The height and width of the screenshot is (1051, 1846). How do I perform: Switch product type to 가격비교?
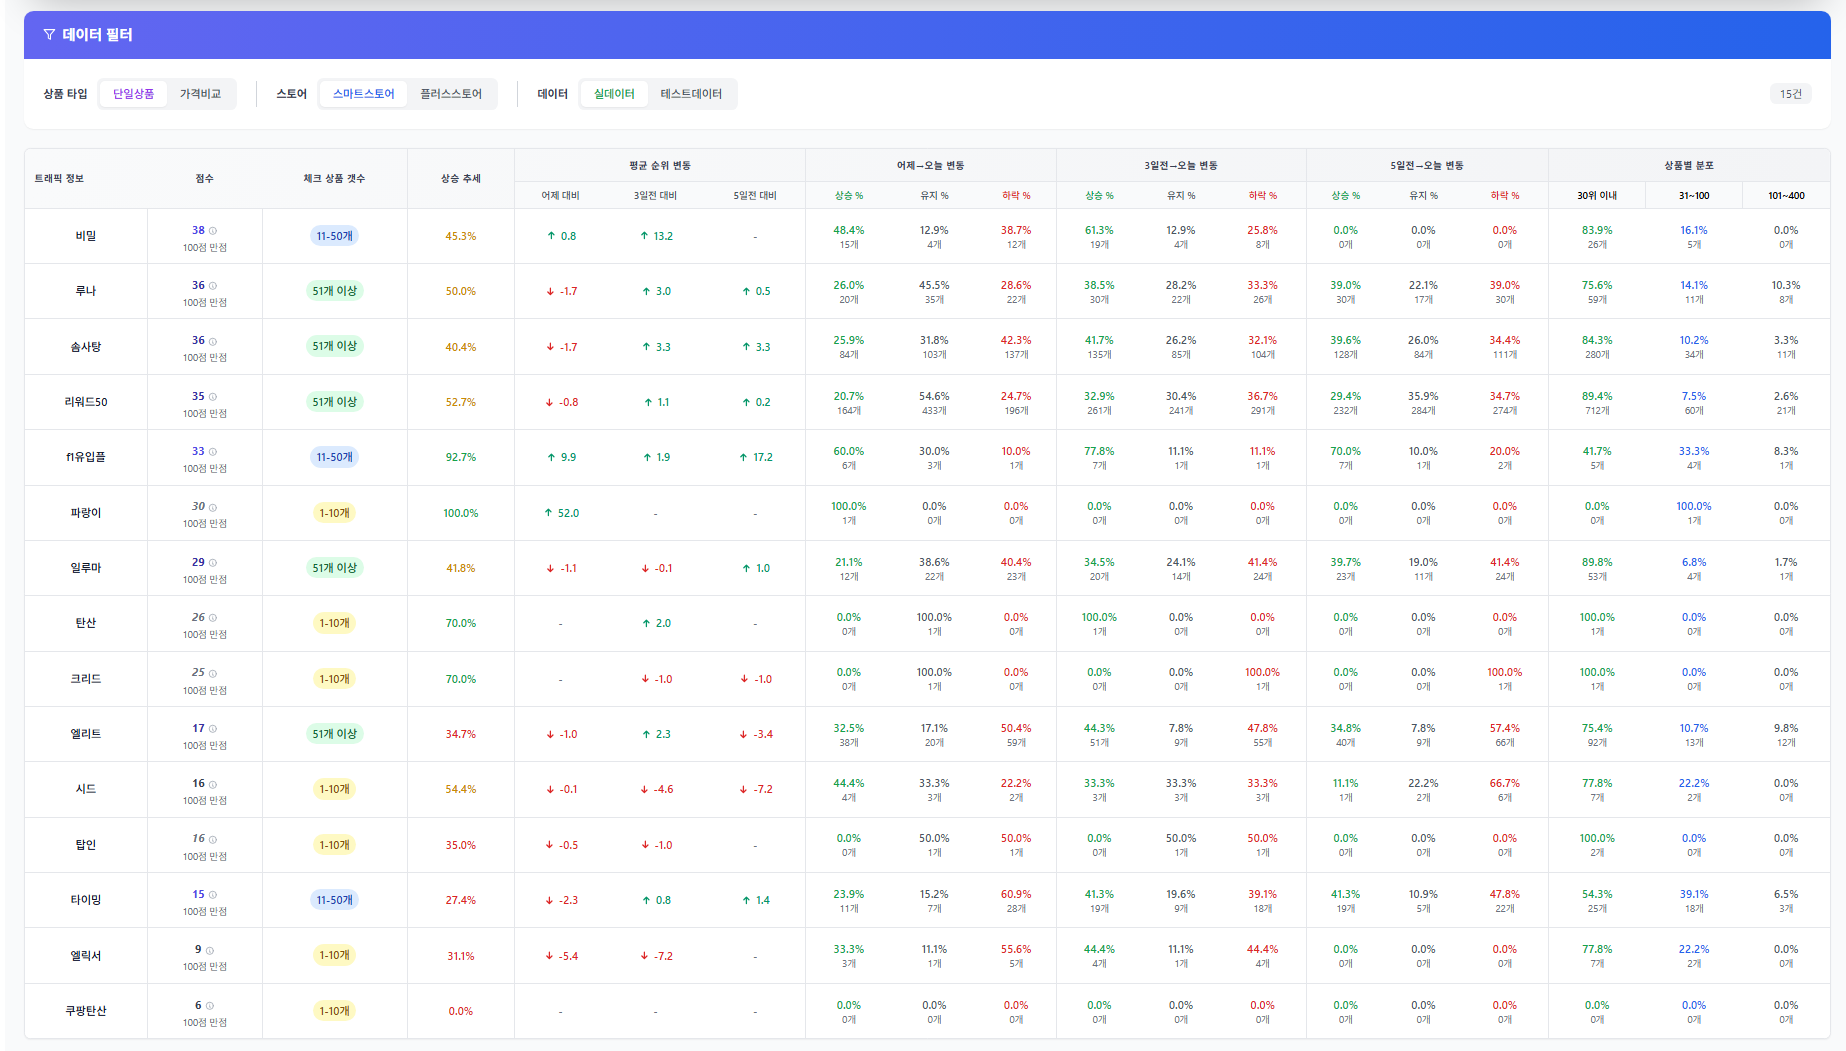200,94
